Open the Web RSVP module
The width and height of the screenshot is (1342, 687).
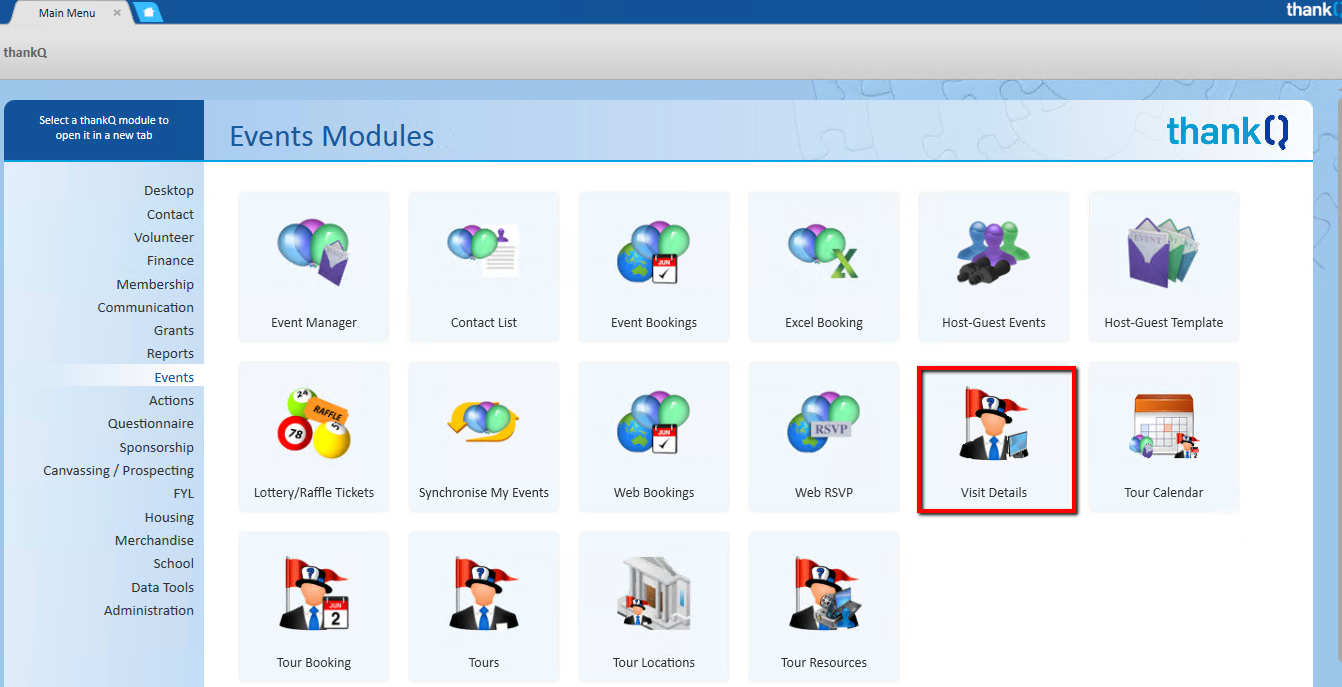[824, 426]
